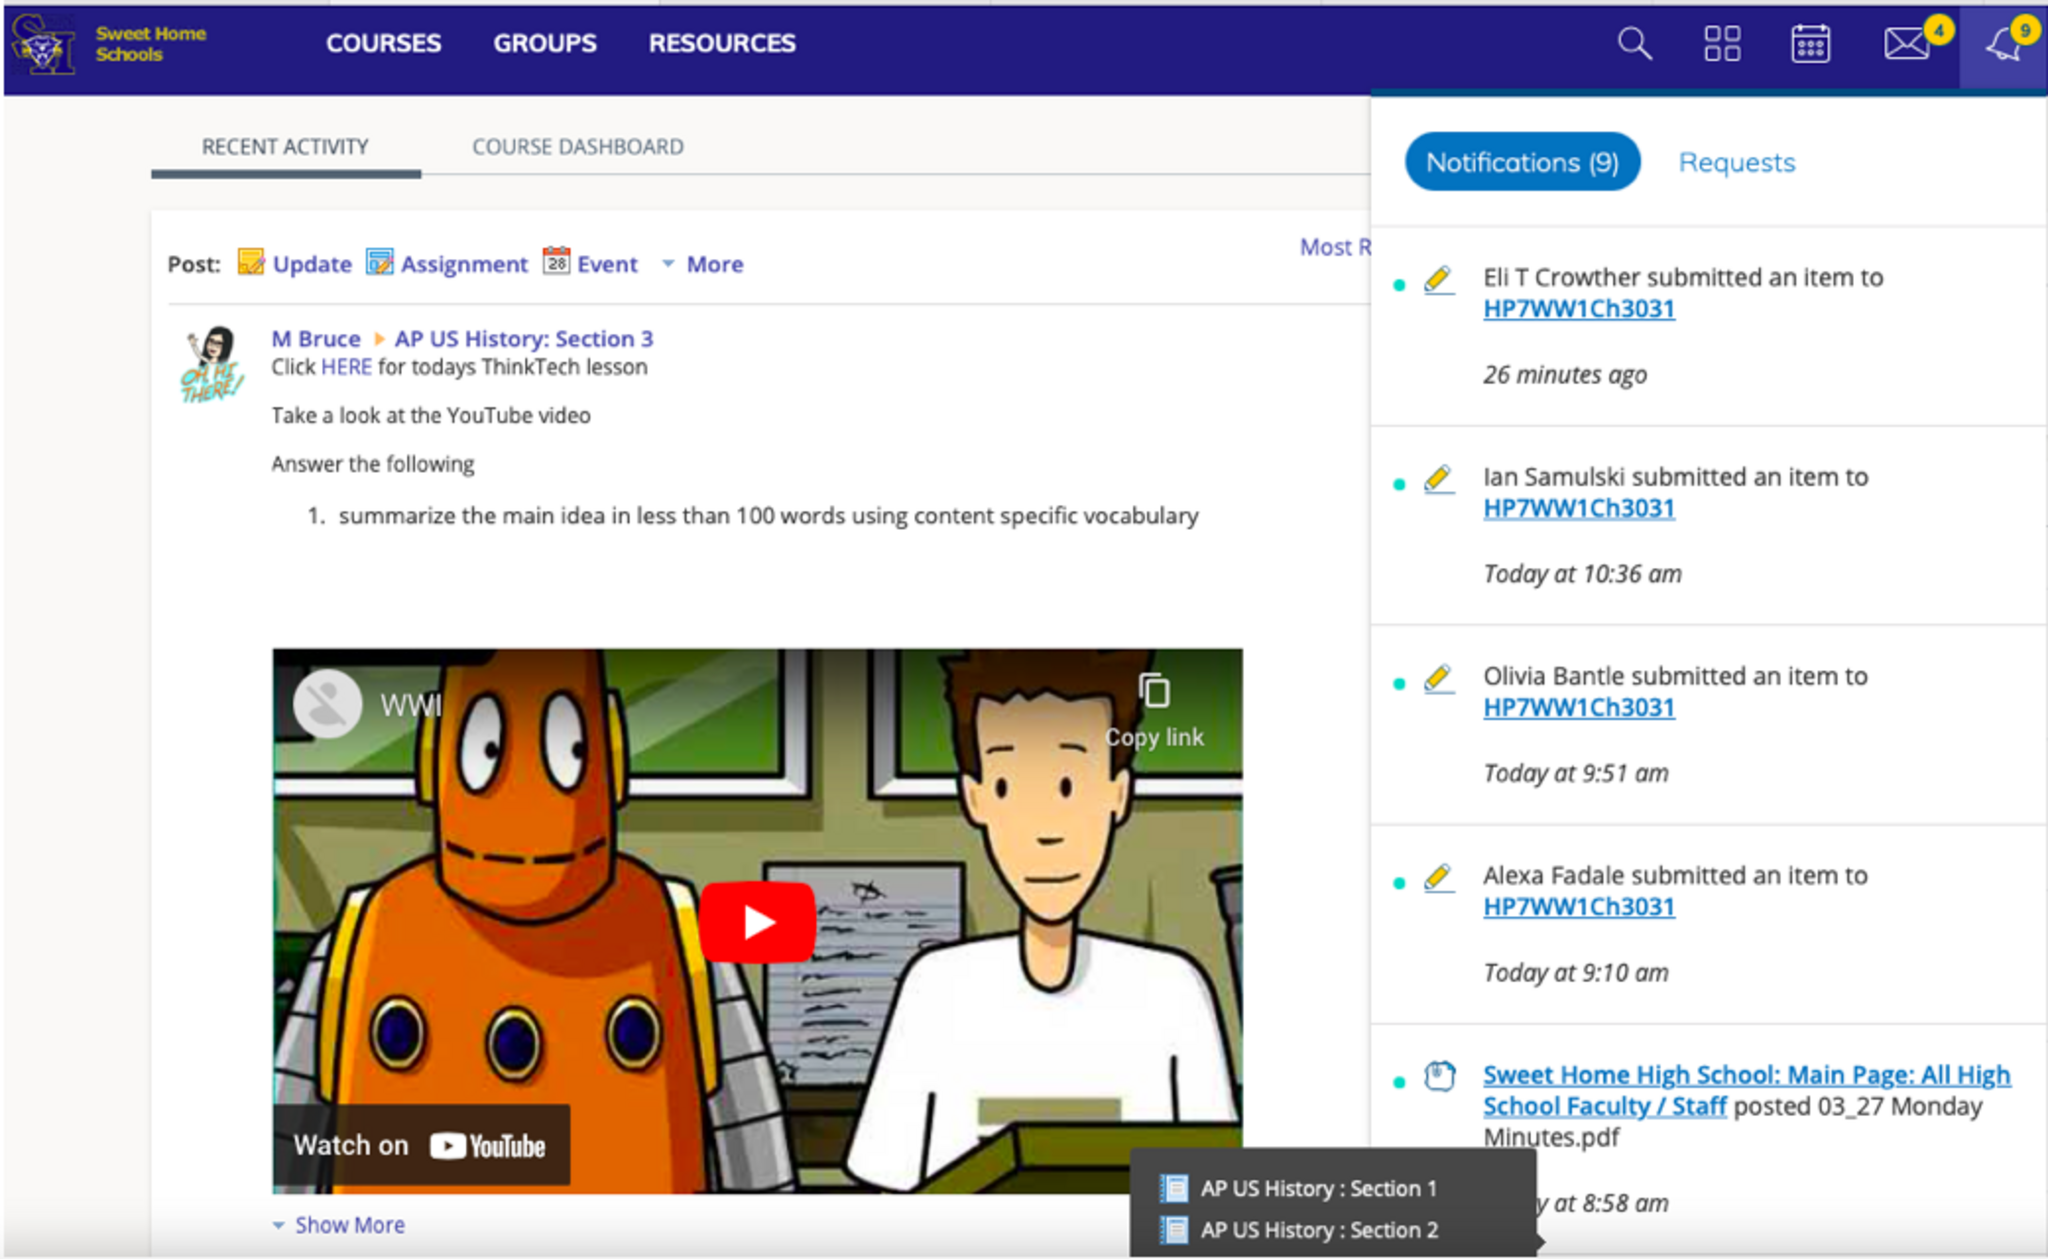
Task: Open Eli T Crowther's HP7WW1Ch3031 link
Action: point(1578,309)
